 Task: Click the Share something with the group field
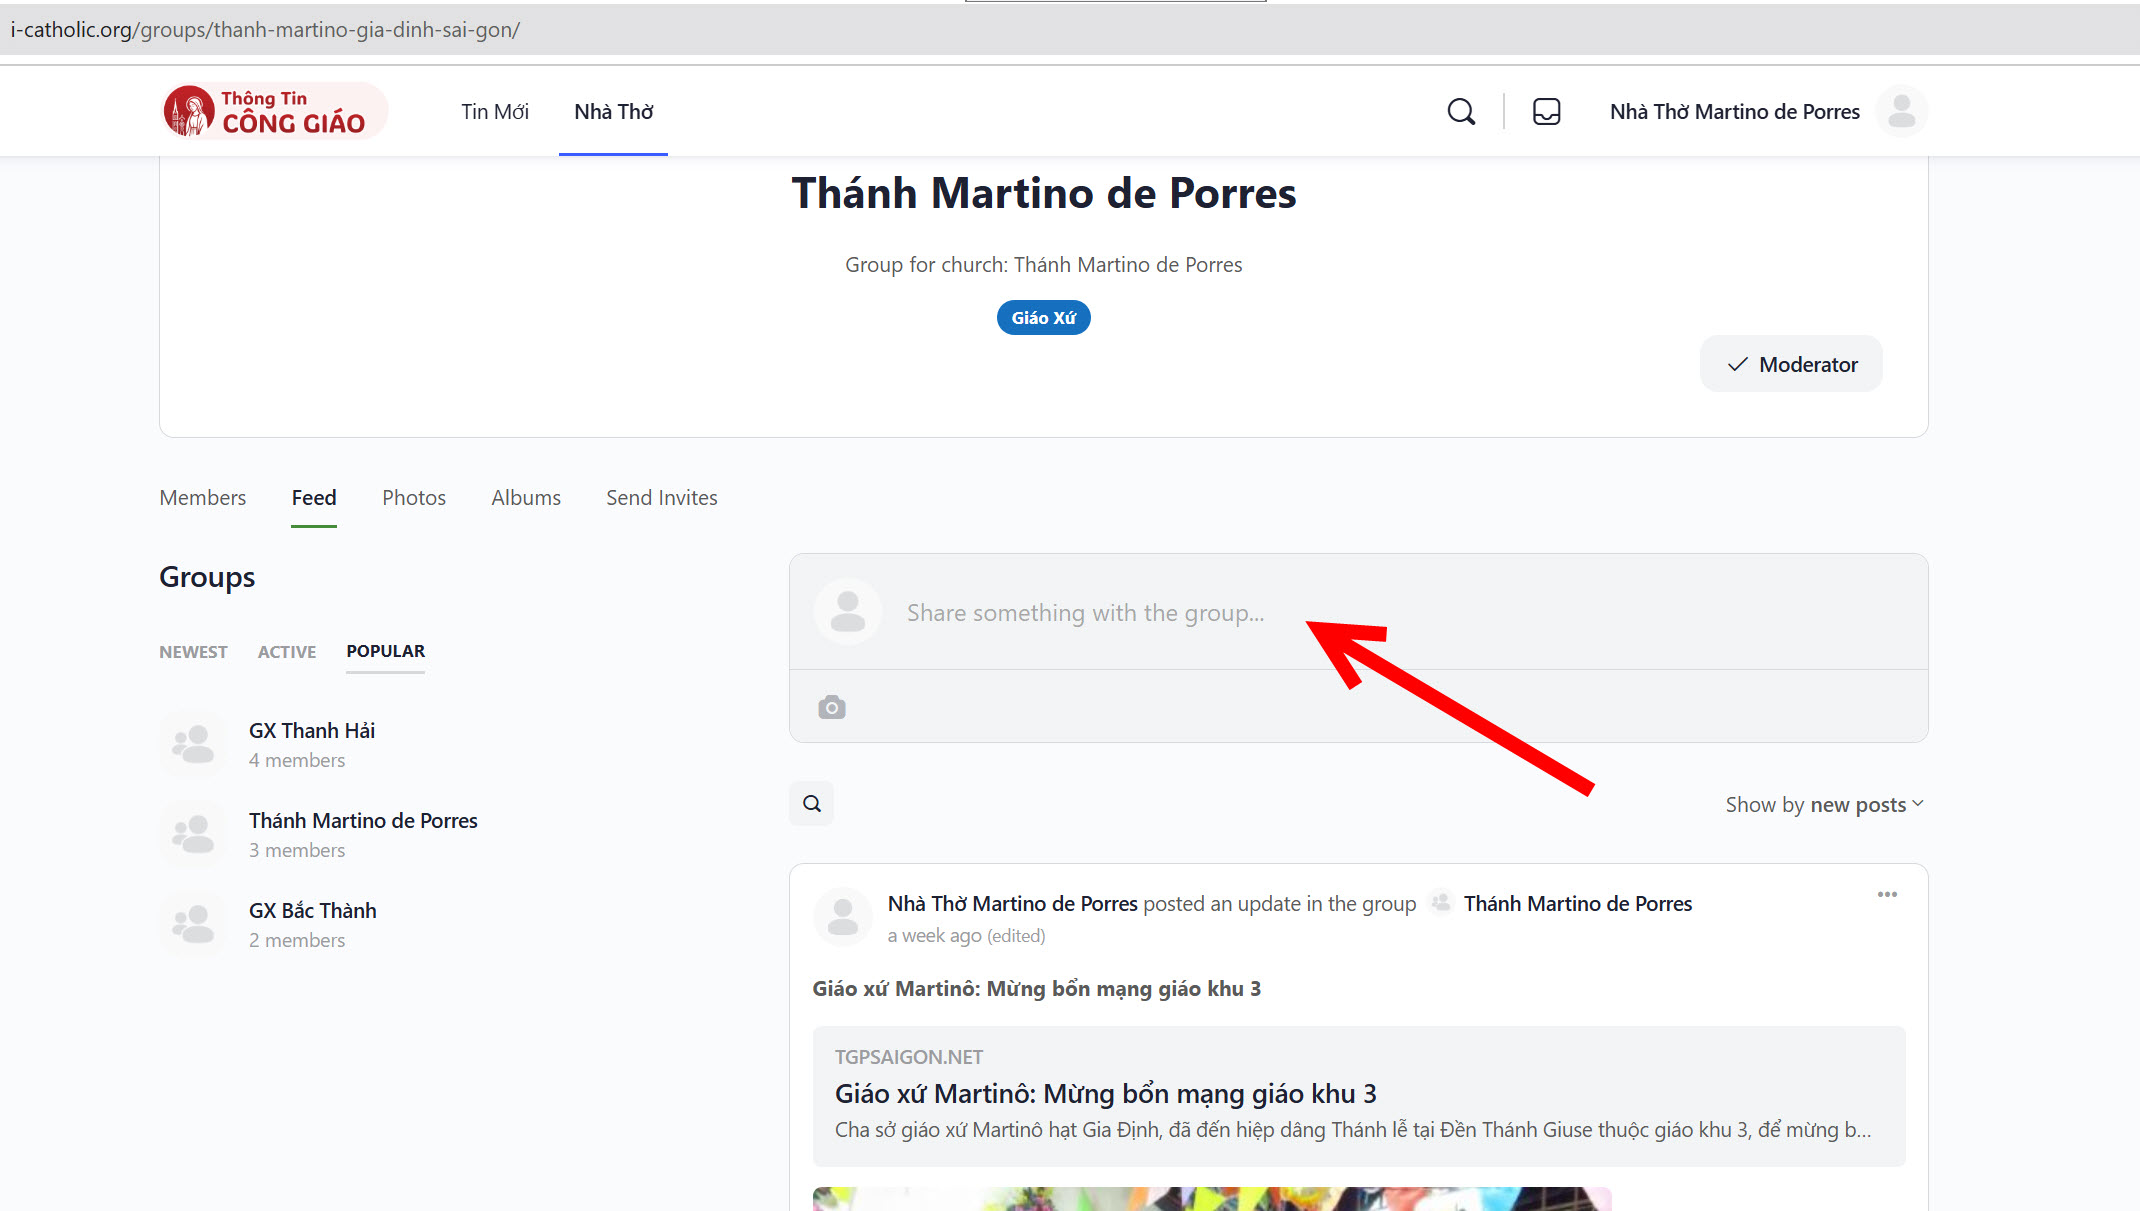coord(1085,613)
